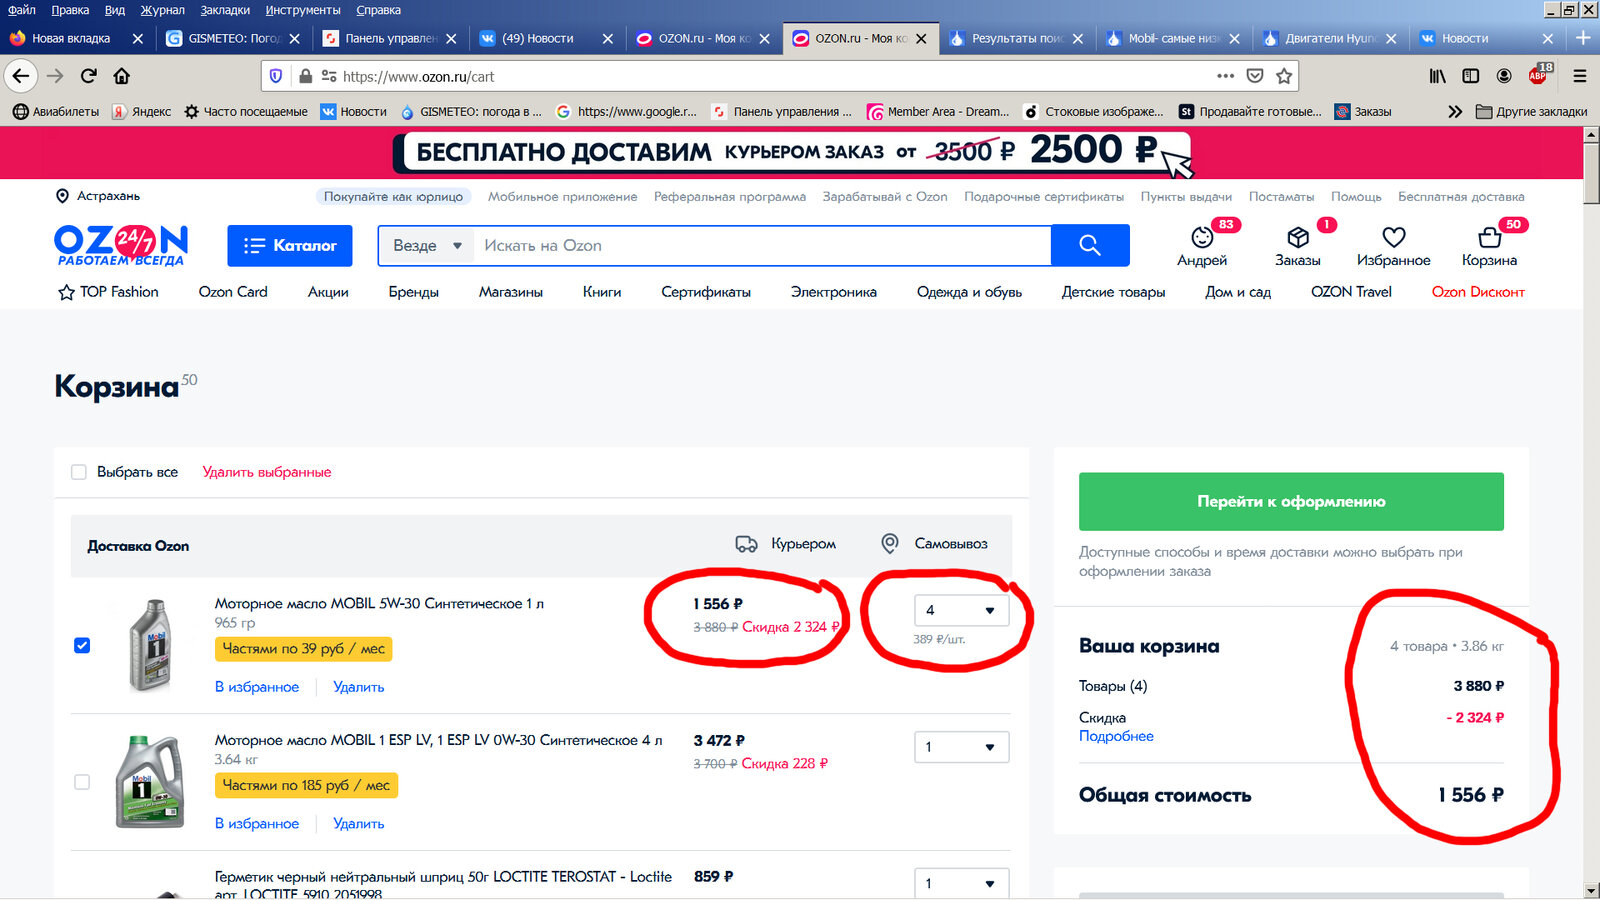Click site tracking protection shield icon
1600x900 pixels.
coord(277,76)
